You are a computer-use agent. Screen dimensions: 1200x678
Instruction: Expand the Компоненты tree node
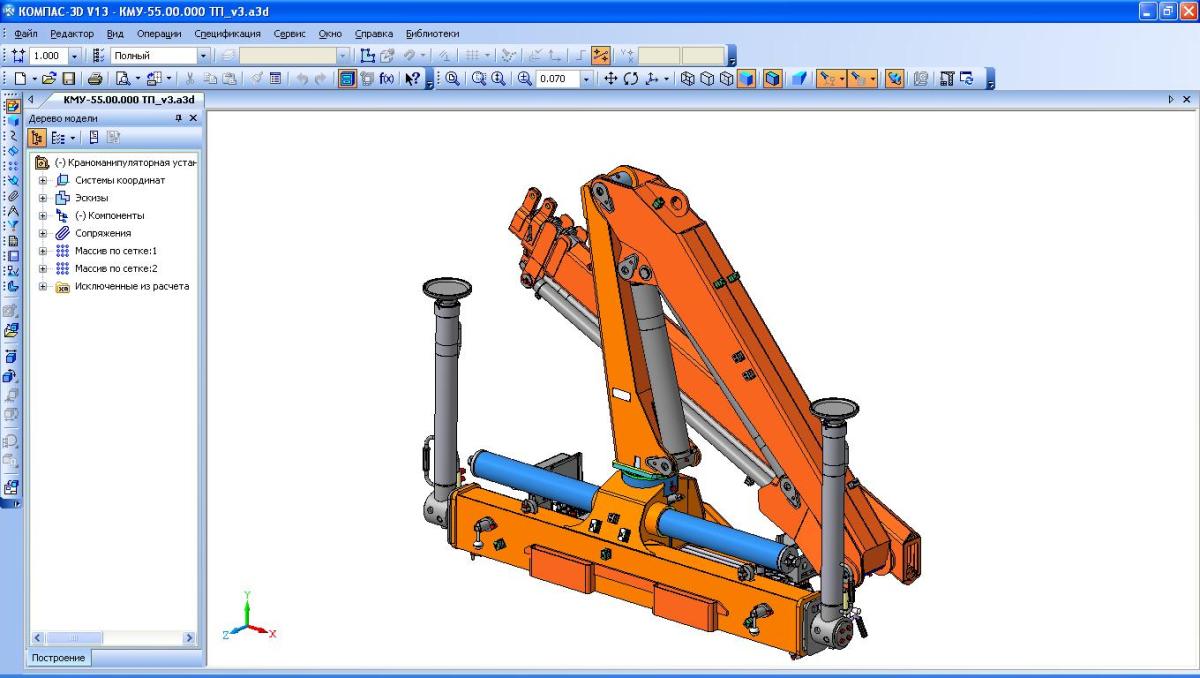[43, 215]
